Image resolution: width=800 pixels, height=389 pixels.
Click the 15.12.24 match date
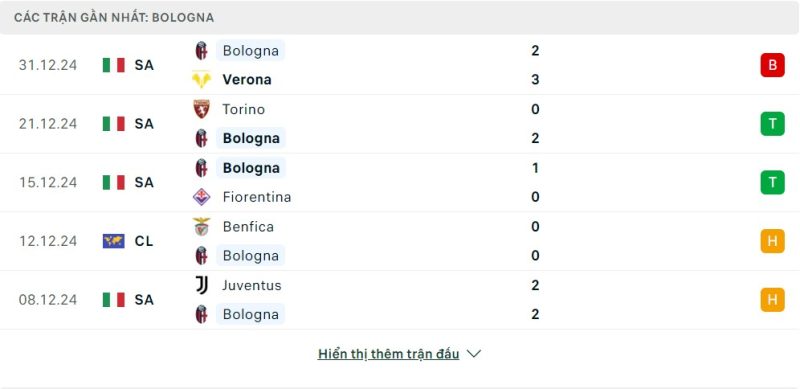point(48,182)
